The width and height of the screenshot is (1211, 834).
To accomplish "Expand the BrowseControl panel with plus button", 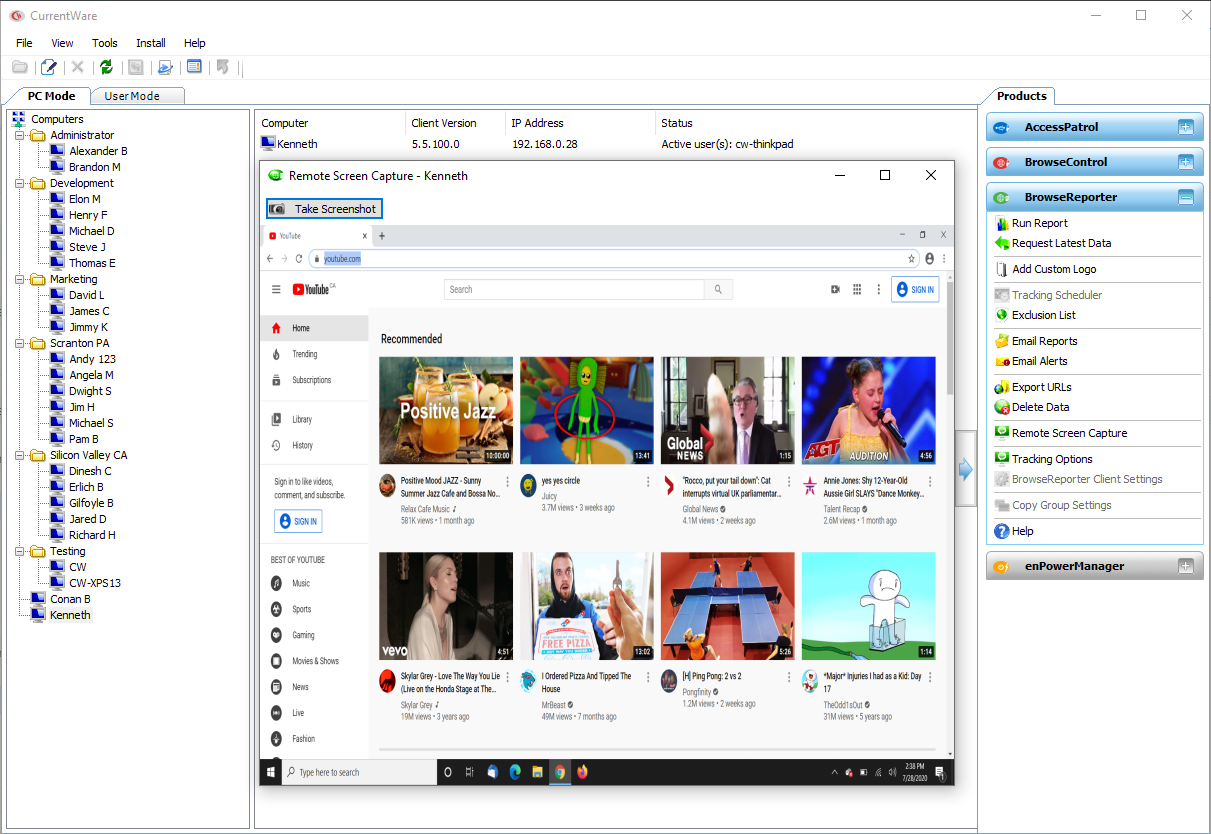I will pyautogui.click(x=1186, y=162).
